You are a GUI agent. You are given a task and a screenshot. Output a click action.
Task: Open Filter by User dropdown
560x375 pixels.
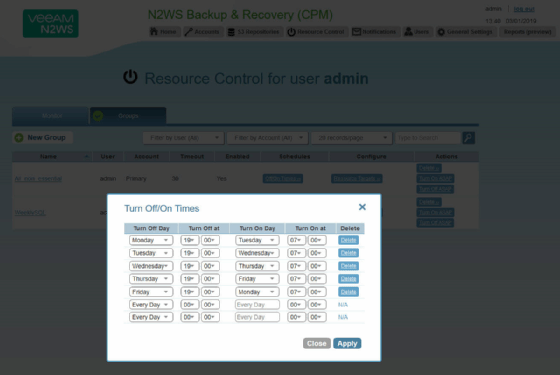coord(184,138)
